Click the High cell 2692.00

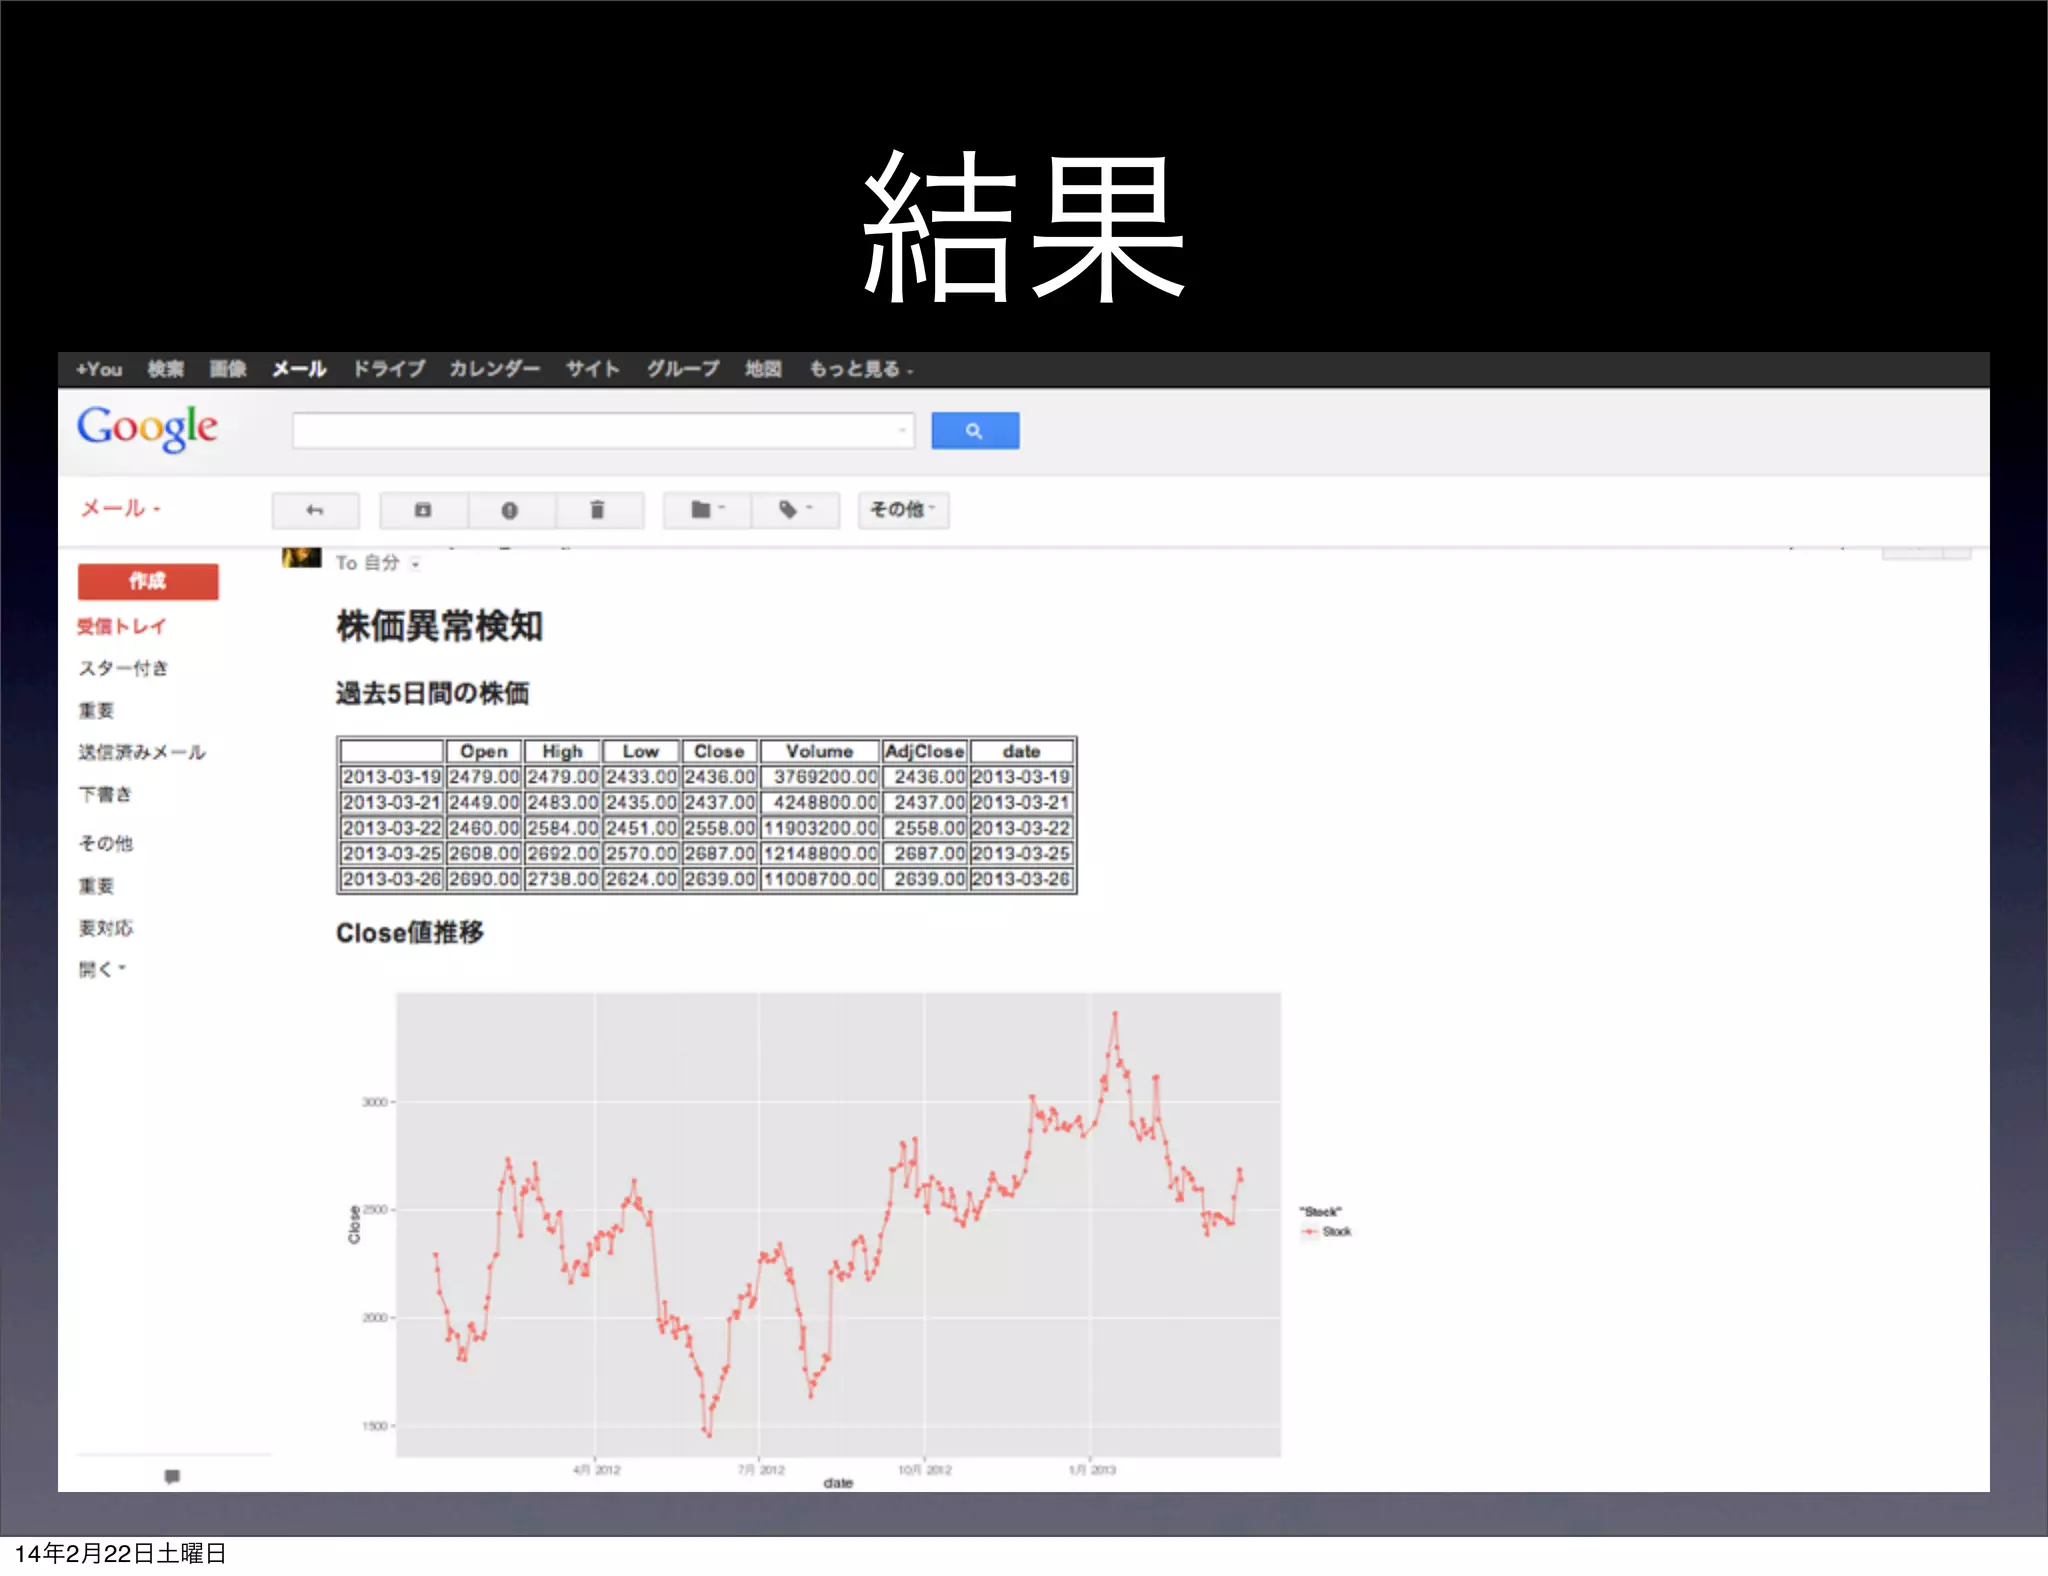tap(562, 853)
